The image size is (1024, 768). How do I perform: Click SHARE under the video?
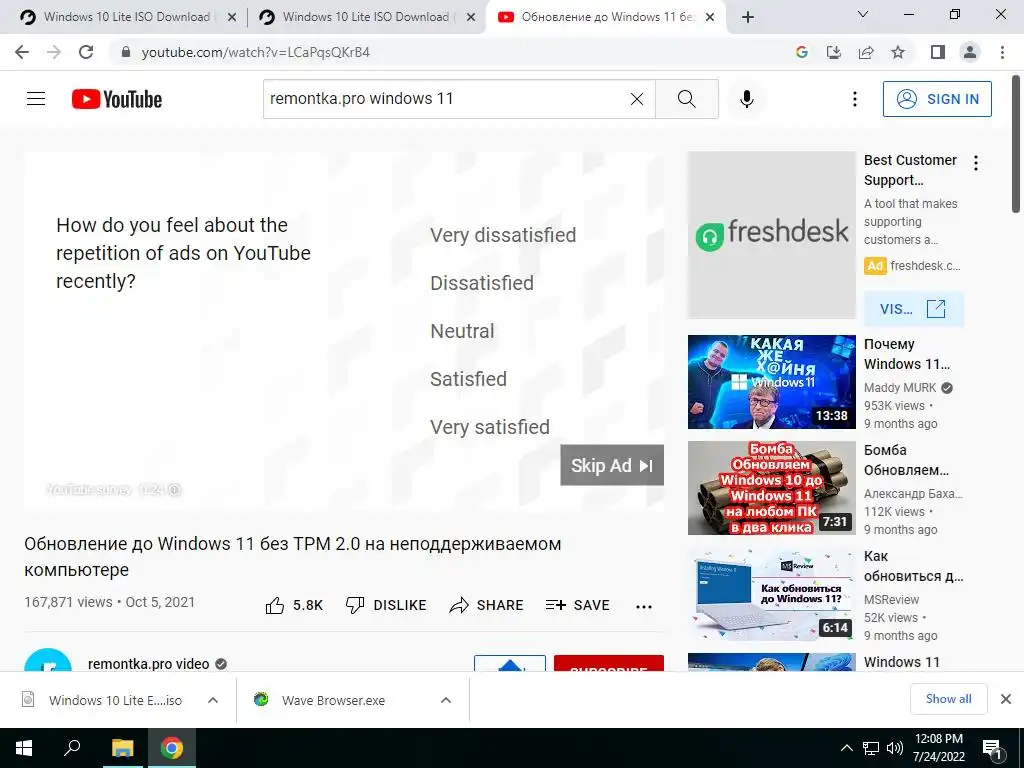click(x=487, y=605)
